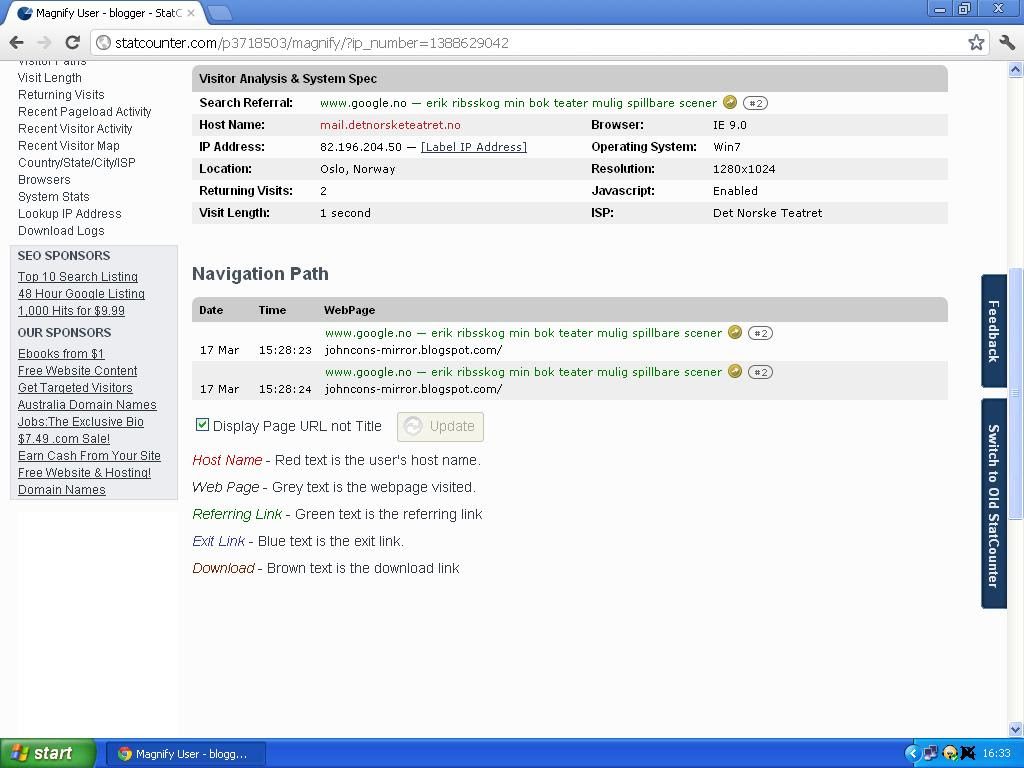Click Australia Domain Names link
Image resolution: width=1024 pixels, height=768 pixels.
(x=88, y=405)
